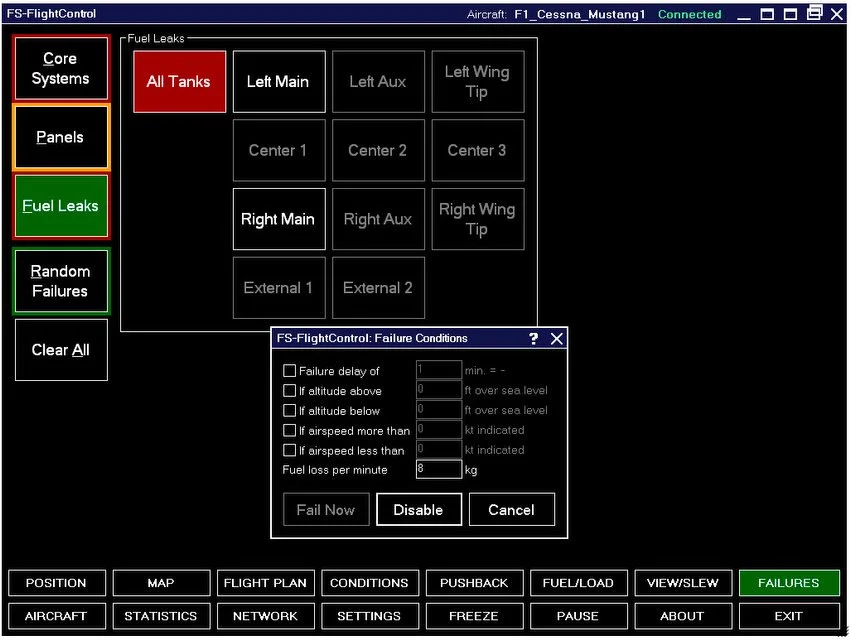Open the VIEW/SLEW page
This screenshot has width=850, height=640.
pyautogui.click(x=683, y=583)
